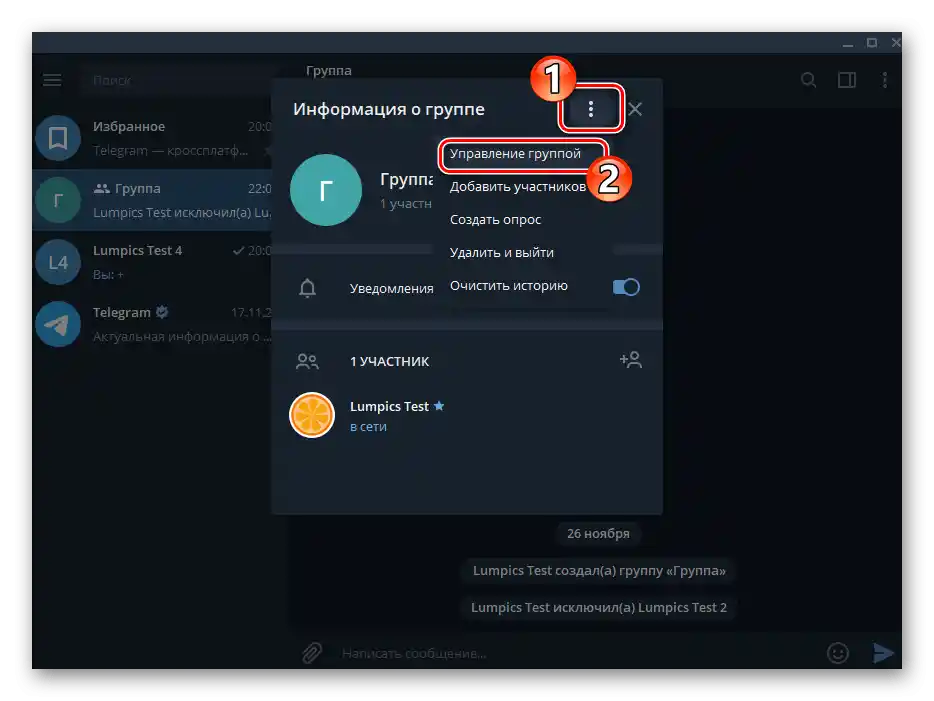Disable group notifications via the blue switch
This screenshot has width=934, height=701.
625,286
